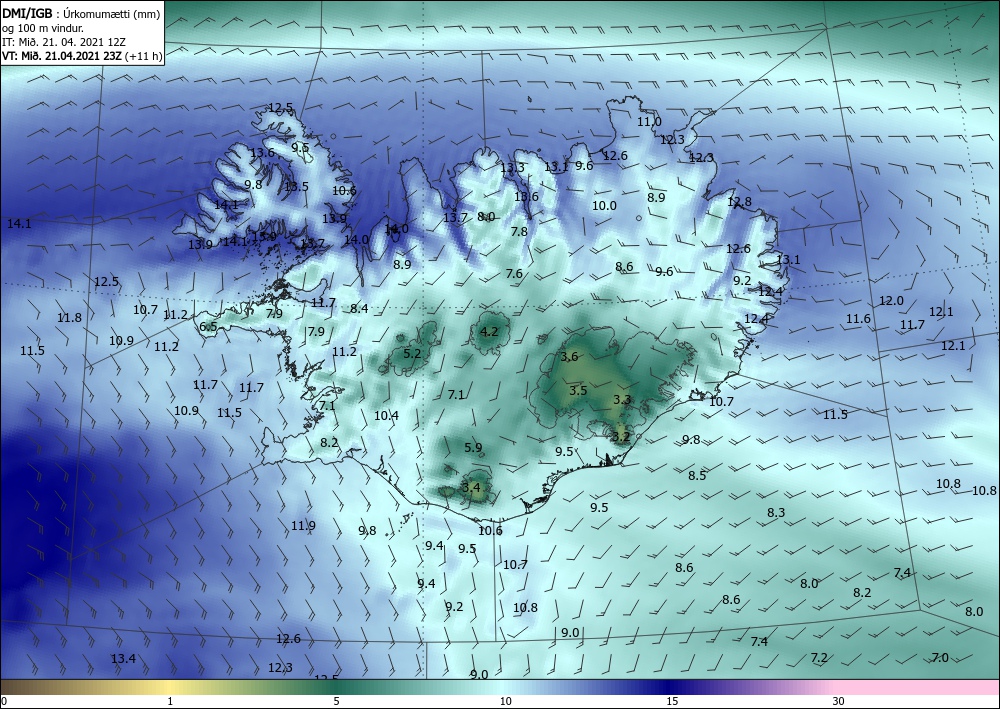Select the 13.4 value in the bottom-left ocean
Screen dimensions: 1000x709
point(123,658)
